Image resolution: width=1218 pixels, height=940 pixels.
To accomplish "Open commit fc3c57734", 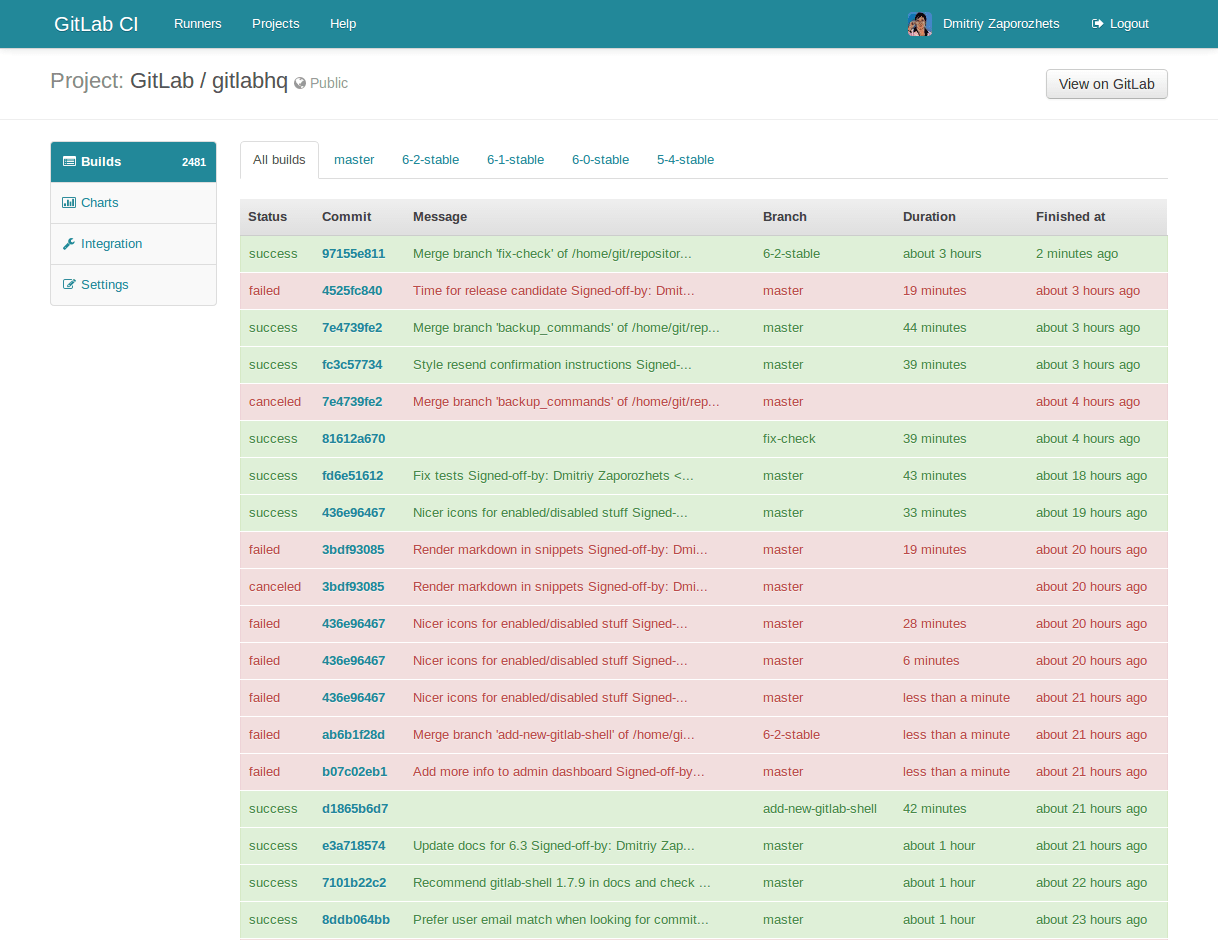I will pos(352,365).
